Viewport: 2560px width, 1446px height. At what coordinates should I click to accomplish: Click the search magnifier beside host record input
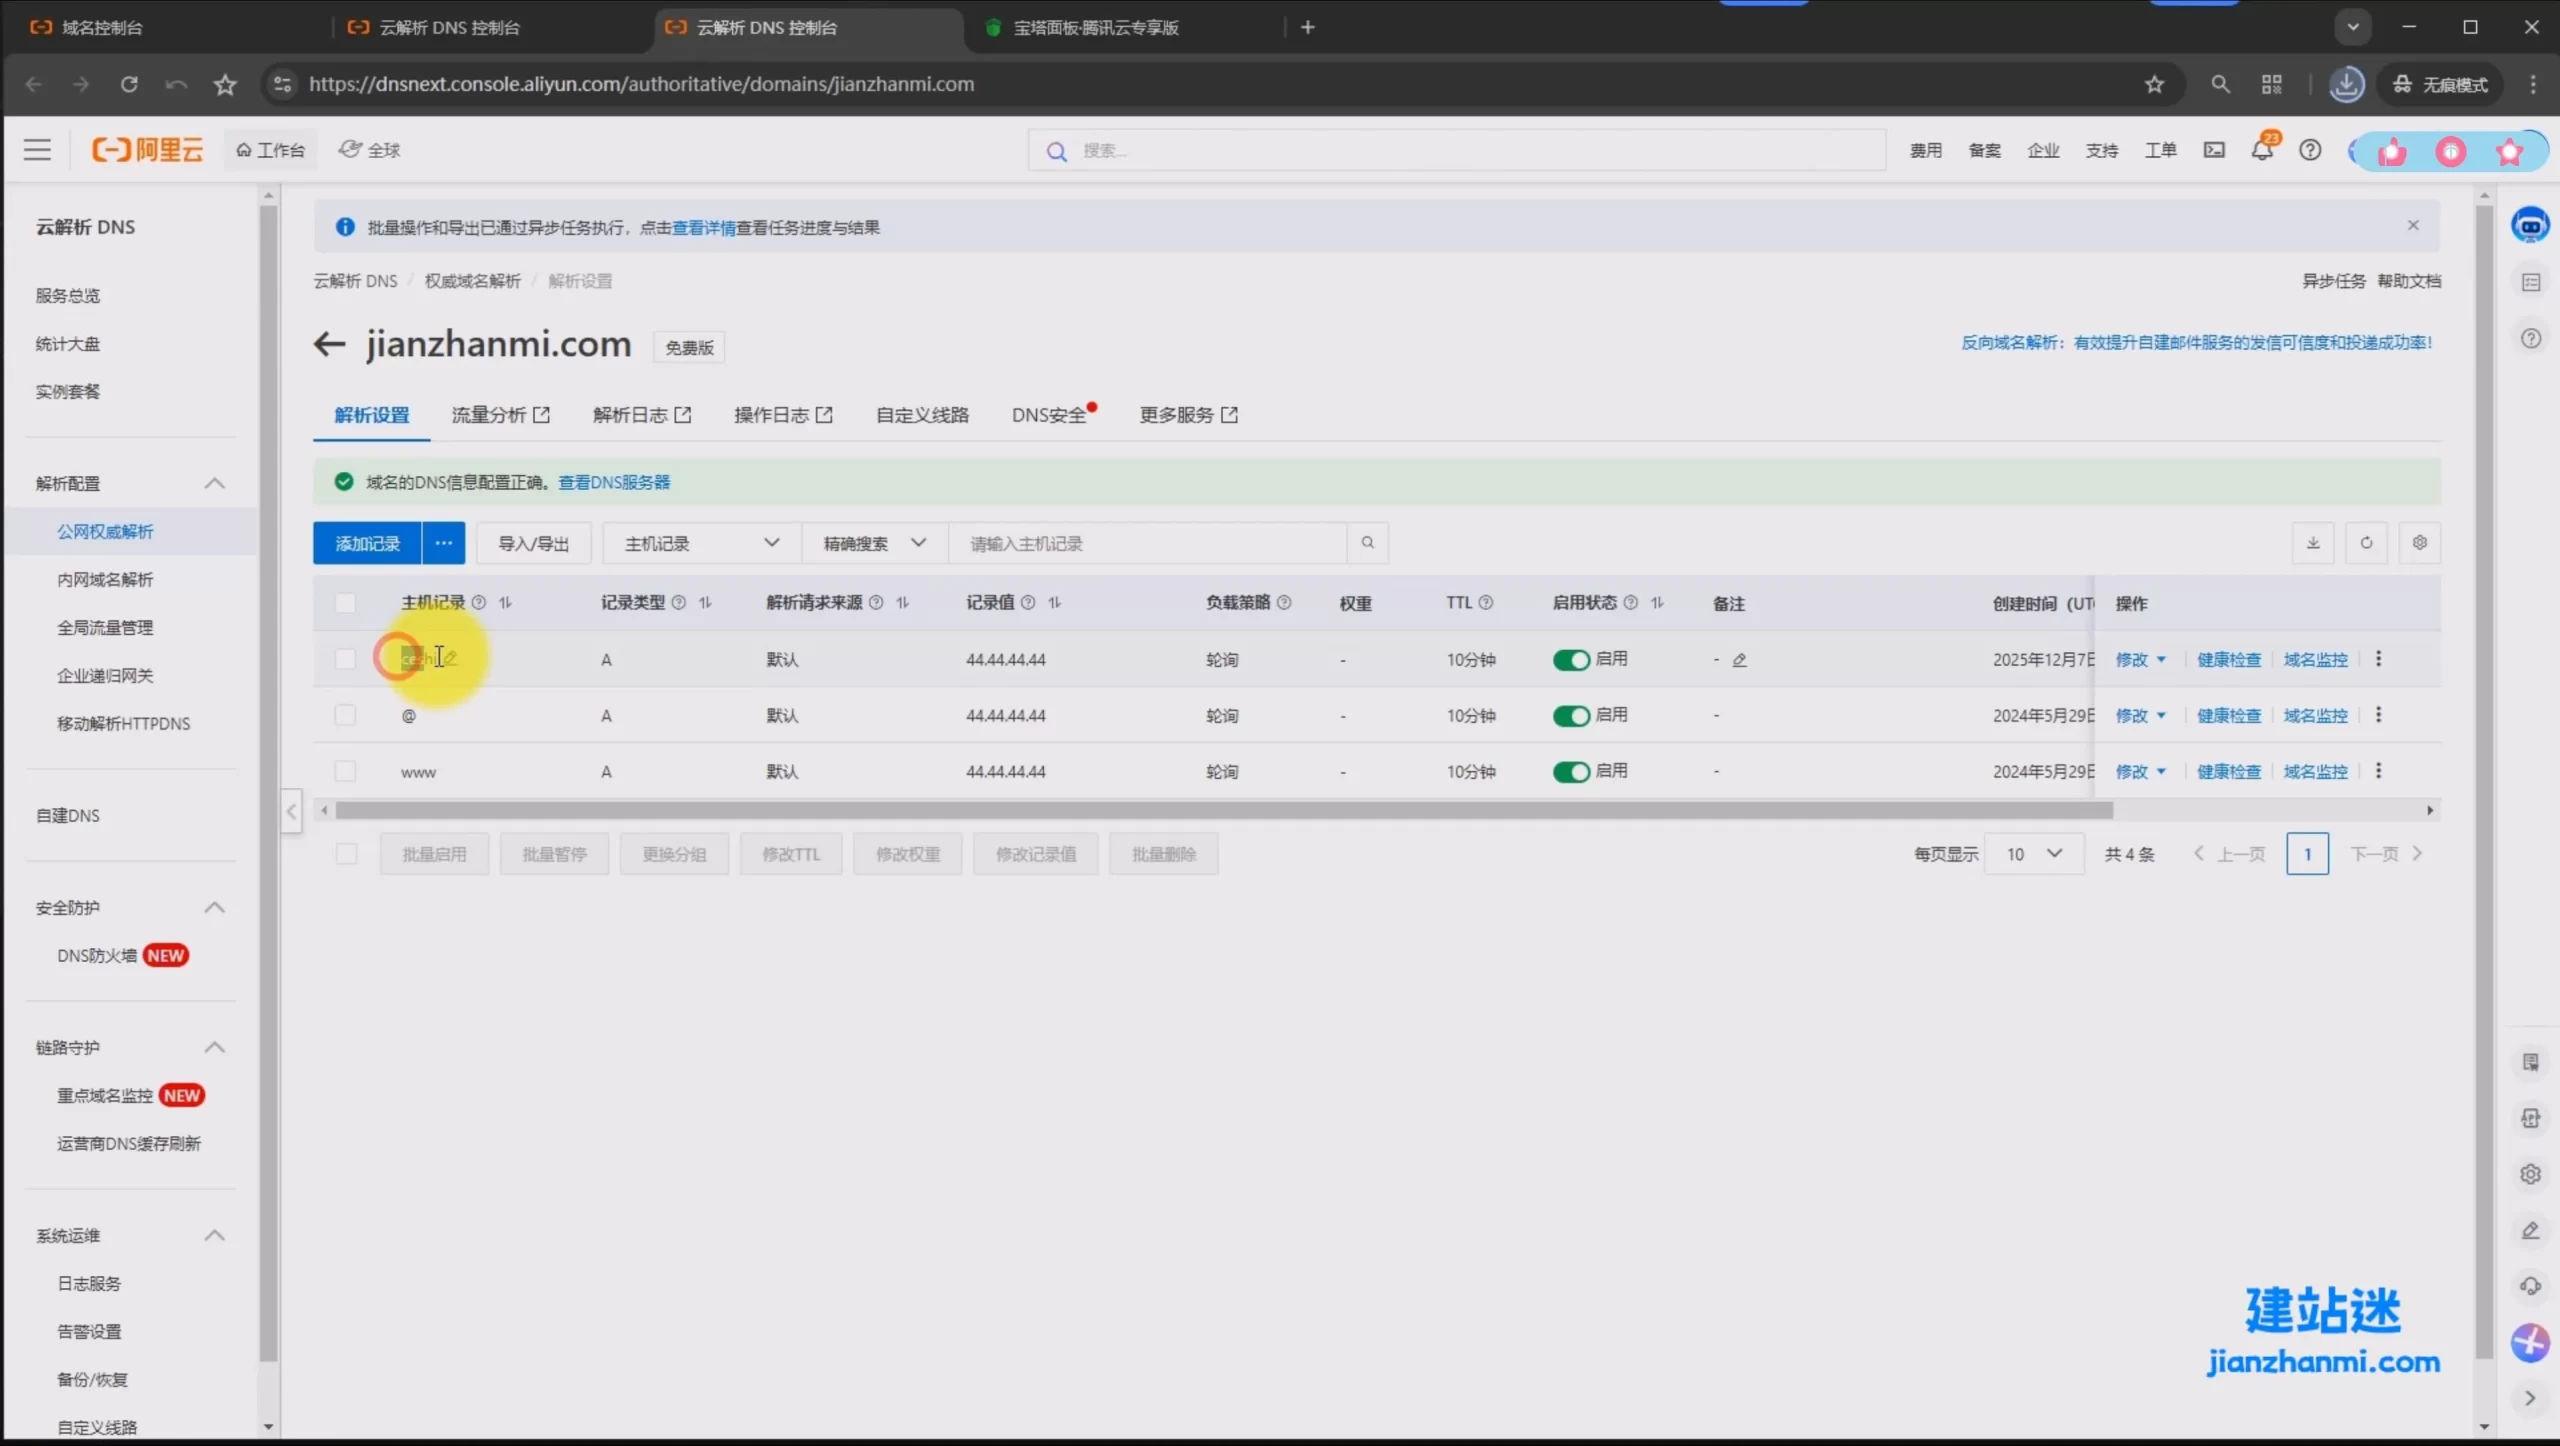[x=1367, y=543]
